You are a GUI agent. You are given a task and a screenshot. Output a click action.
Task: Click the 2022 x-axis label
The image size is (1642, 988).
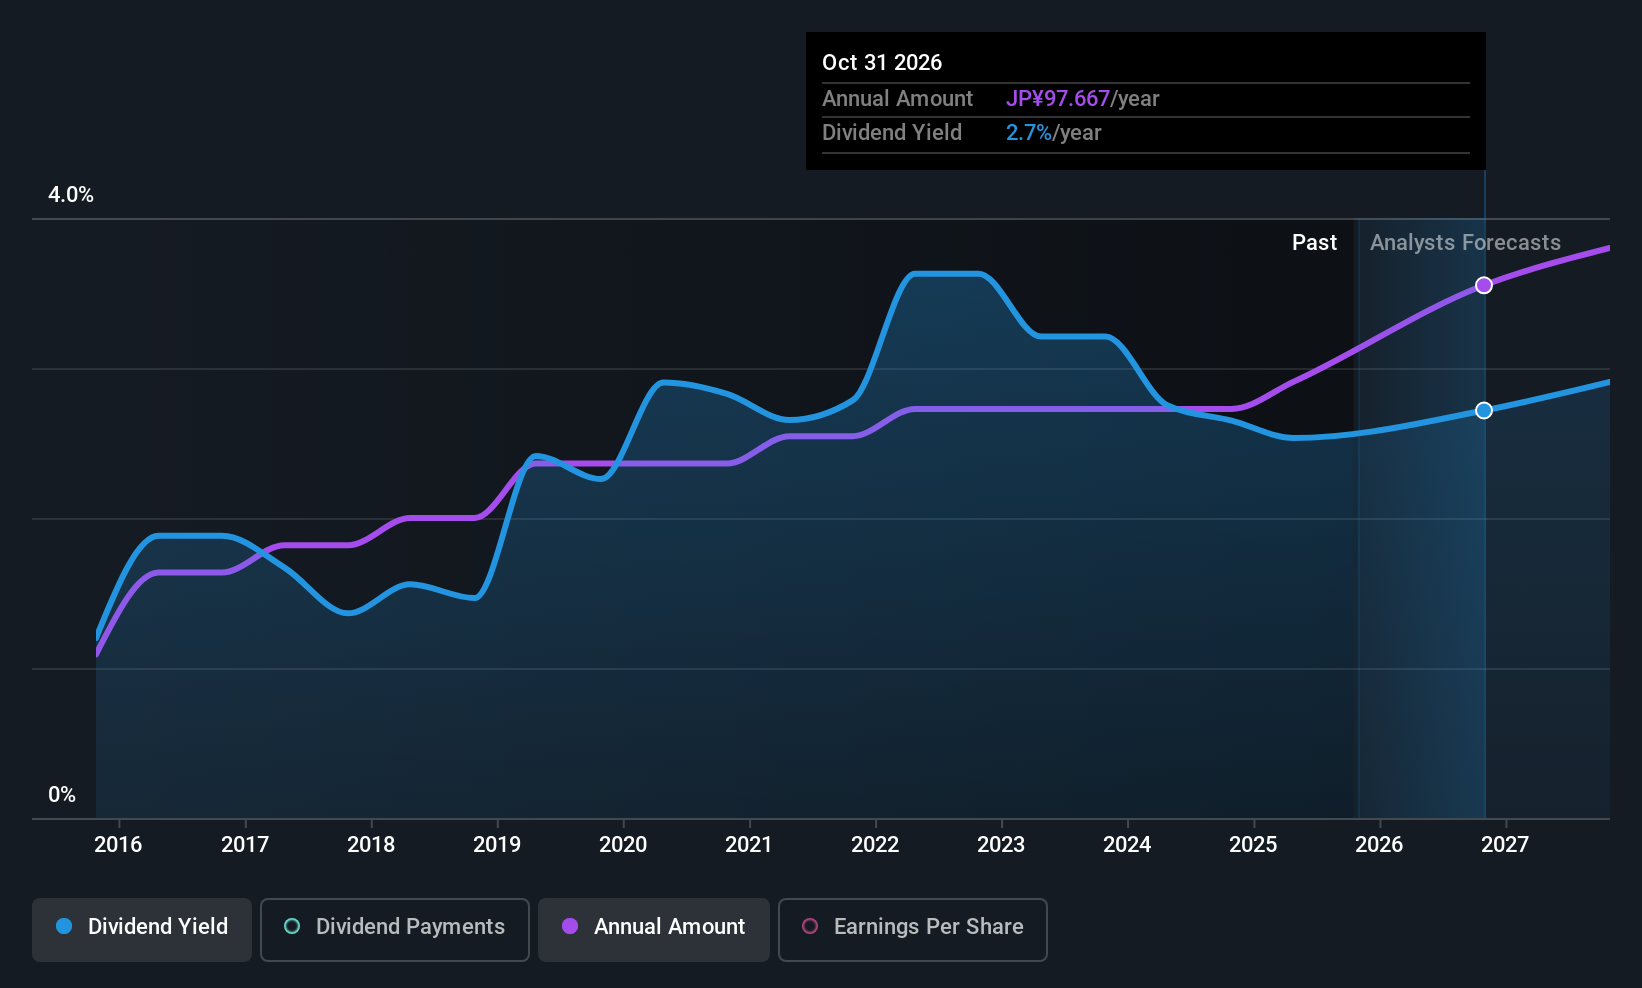(875, 845)
